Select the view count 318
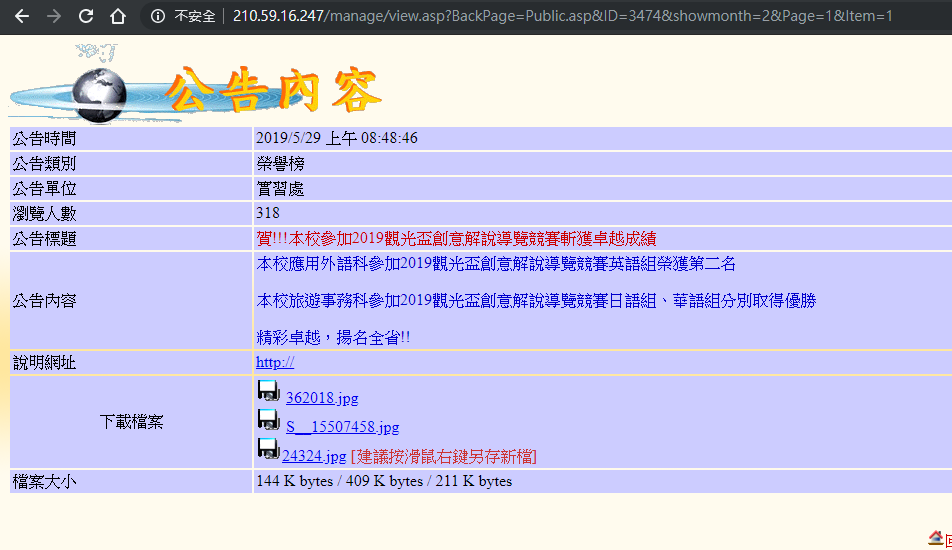This screenshot has width=952, height=550. (x=268, y=213)
